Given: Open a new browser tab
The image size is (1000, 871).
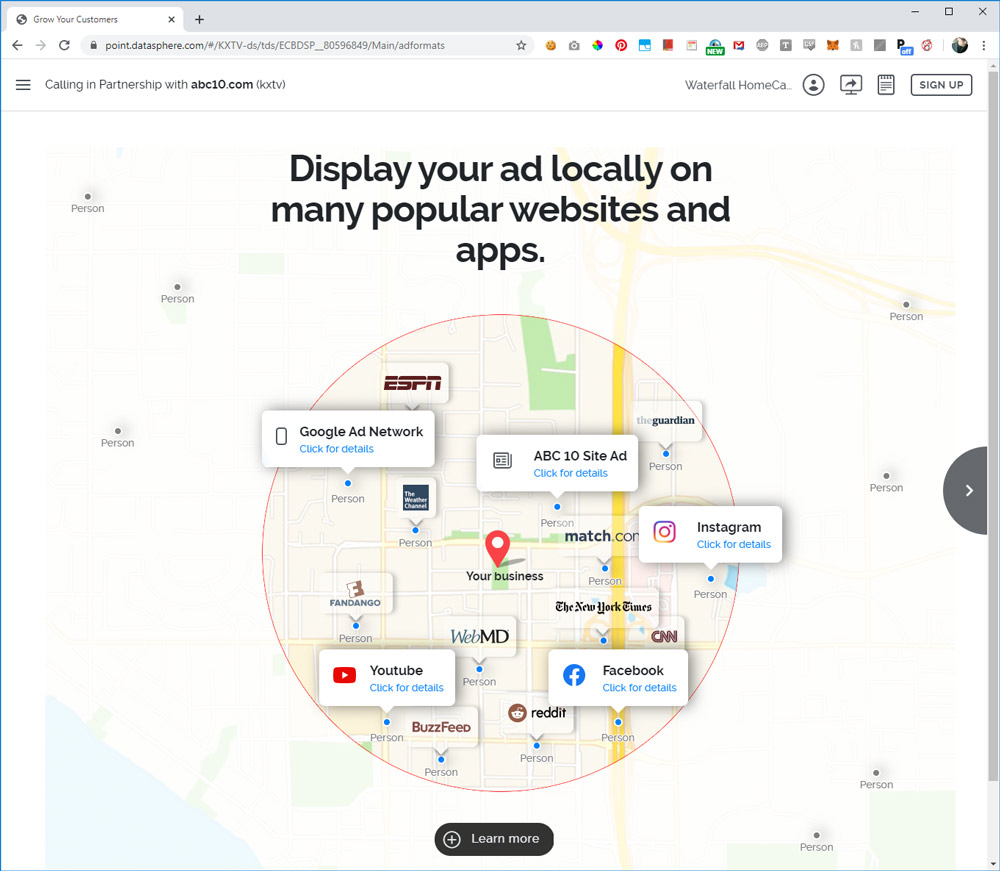Looking at the screenshot, I should point(199,19).
